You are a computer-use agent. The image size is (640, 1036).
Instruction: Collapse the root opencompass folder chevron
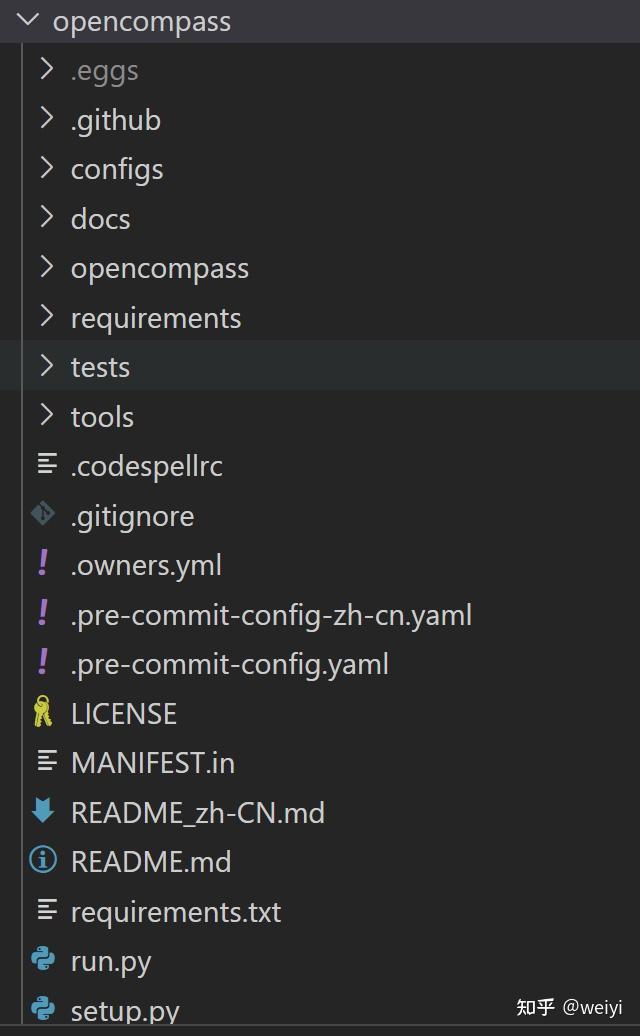[28, 21]
